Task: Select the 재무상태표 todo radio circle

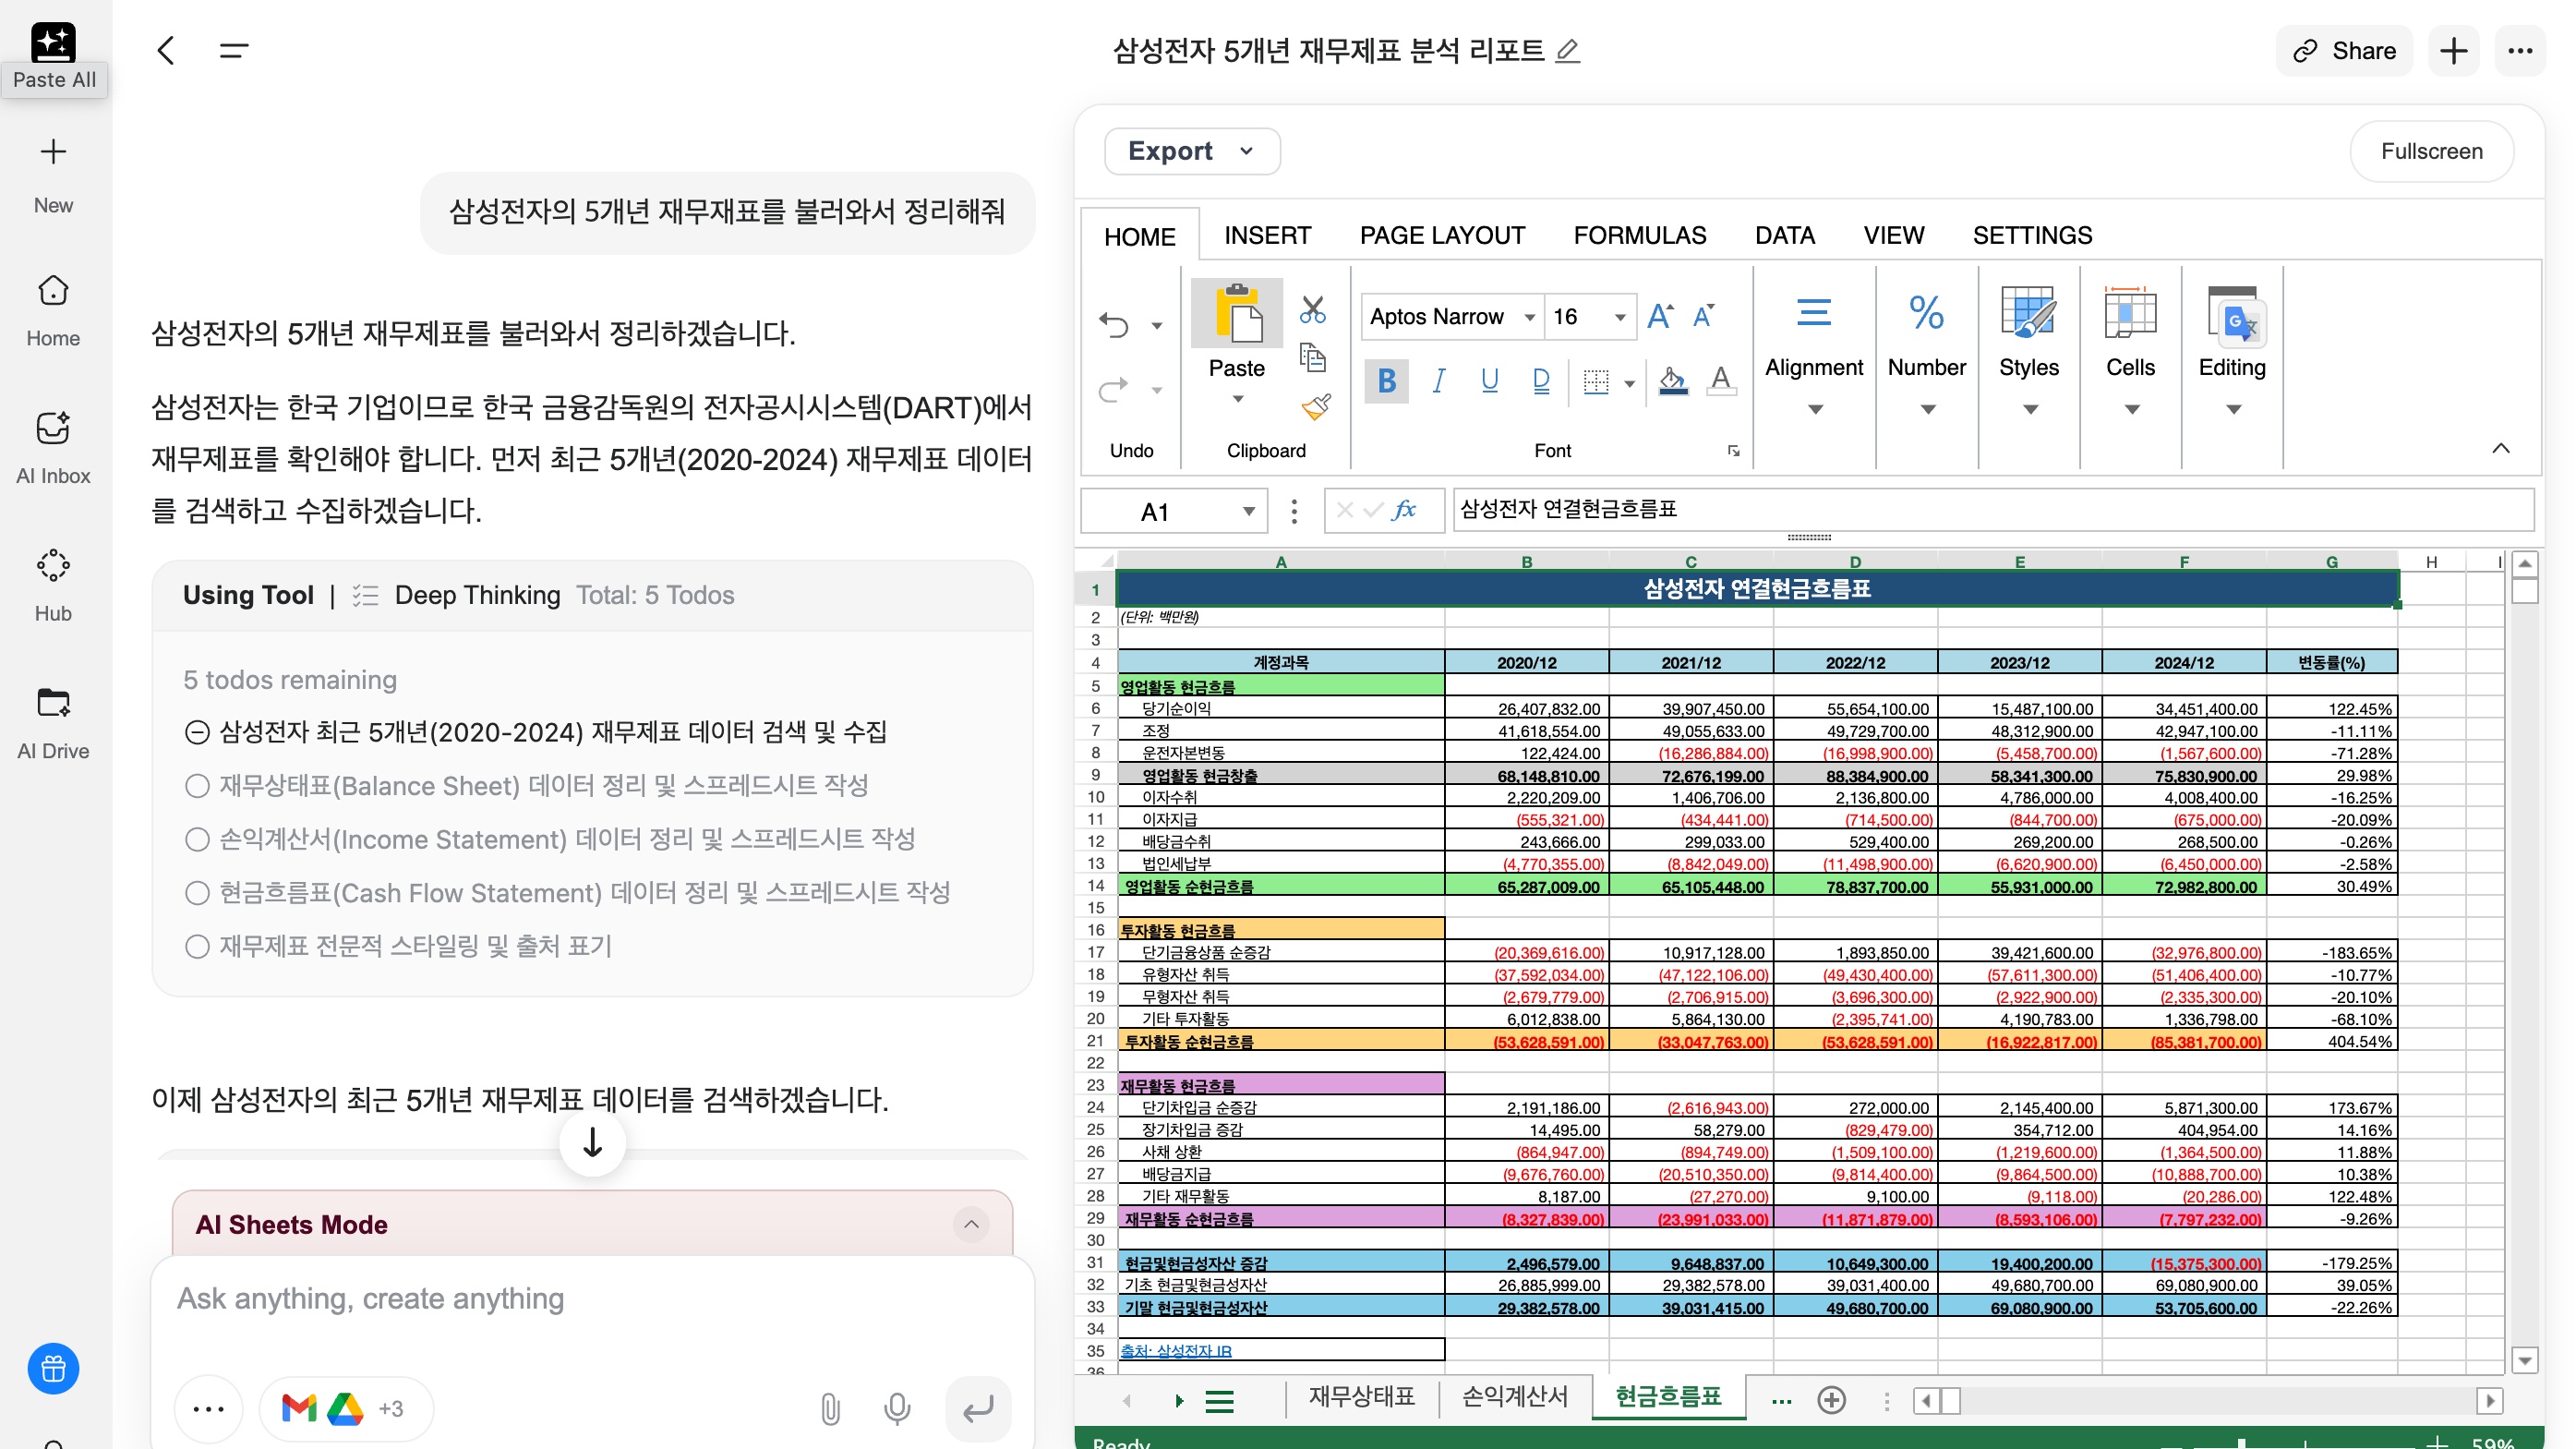Action: click(197, 786)
